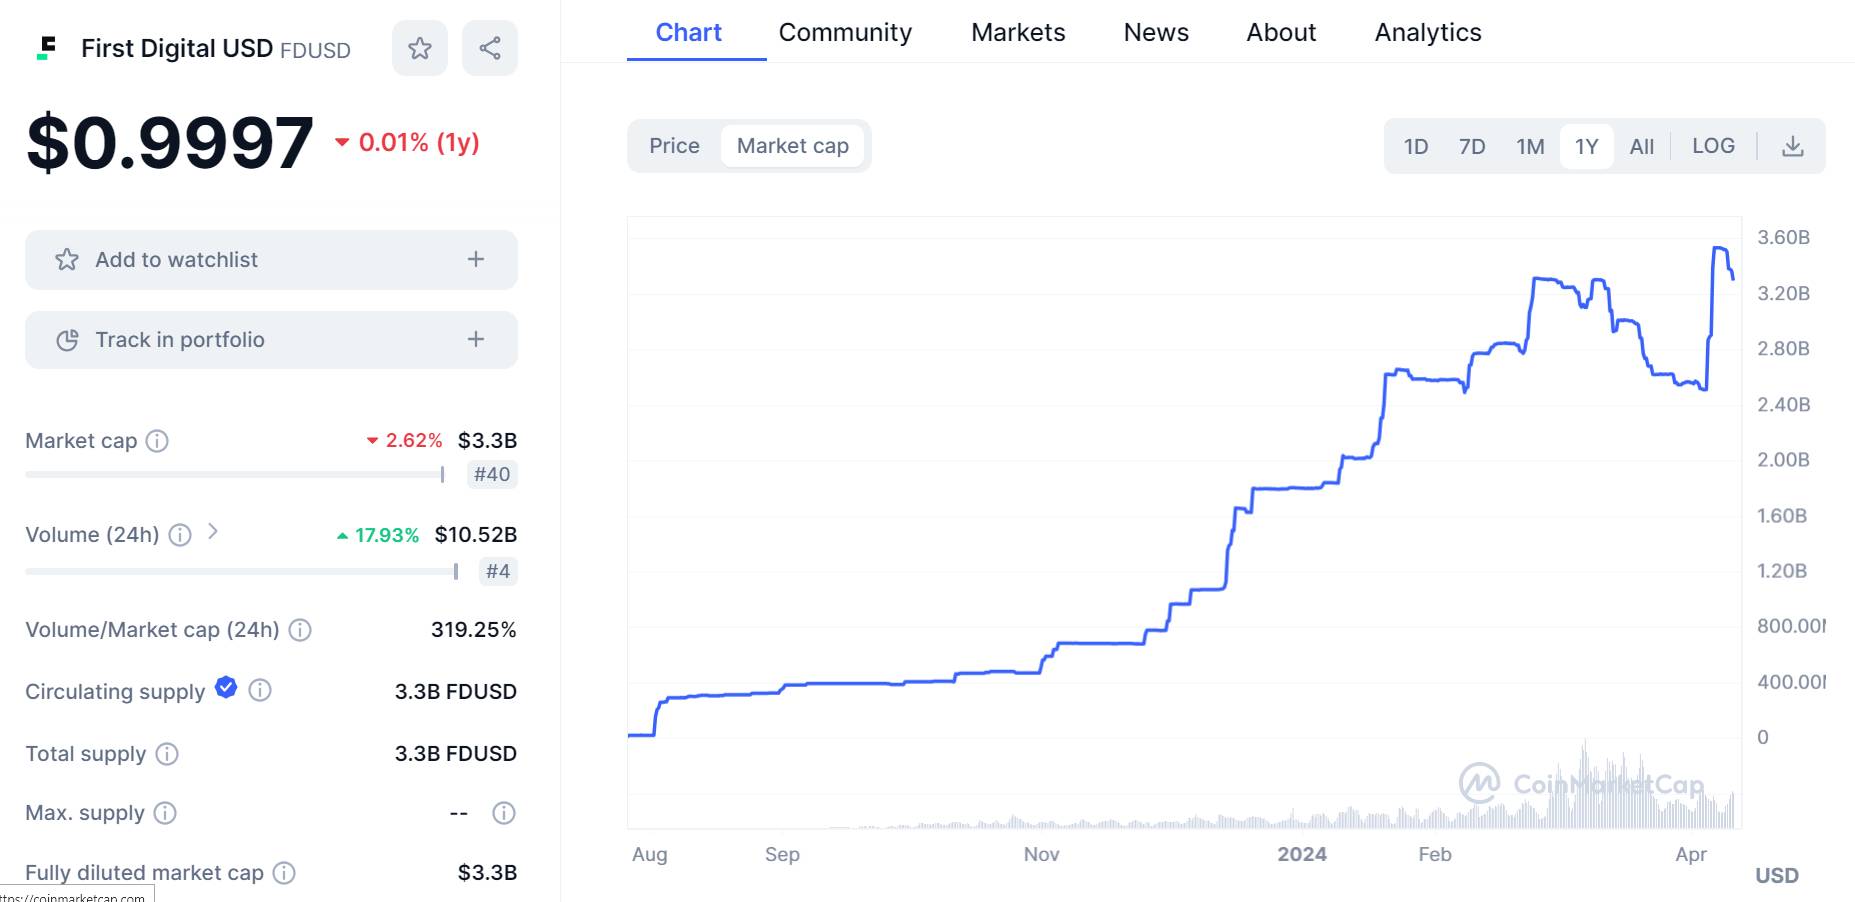Open Market cap info icon
This screenshot has width=1855, height=902.
click(157, 441)
